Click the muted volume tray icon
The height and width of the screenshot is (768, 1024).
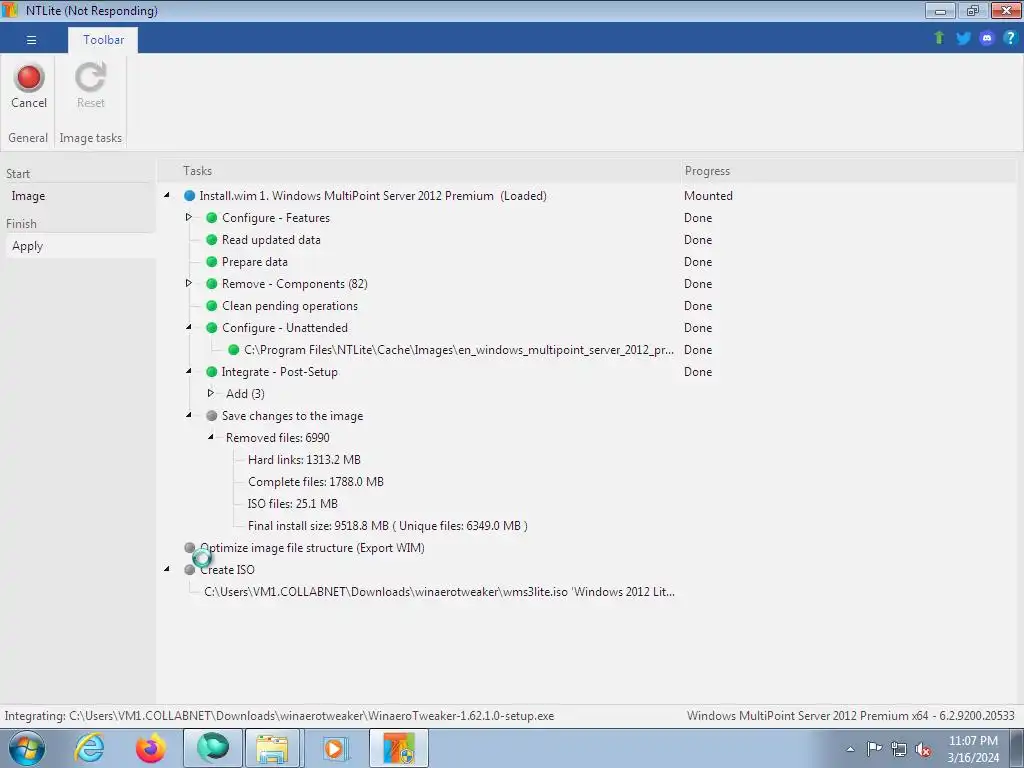pyautogui.click(x=923, y=749)
